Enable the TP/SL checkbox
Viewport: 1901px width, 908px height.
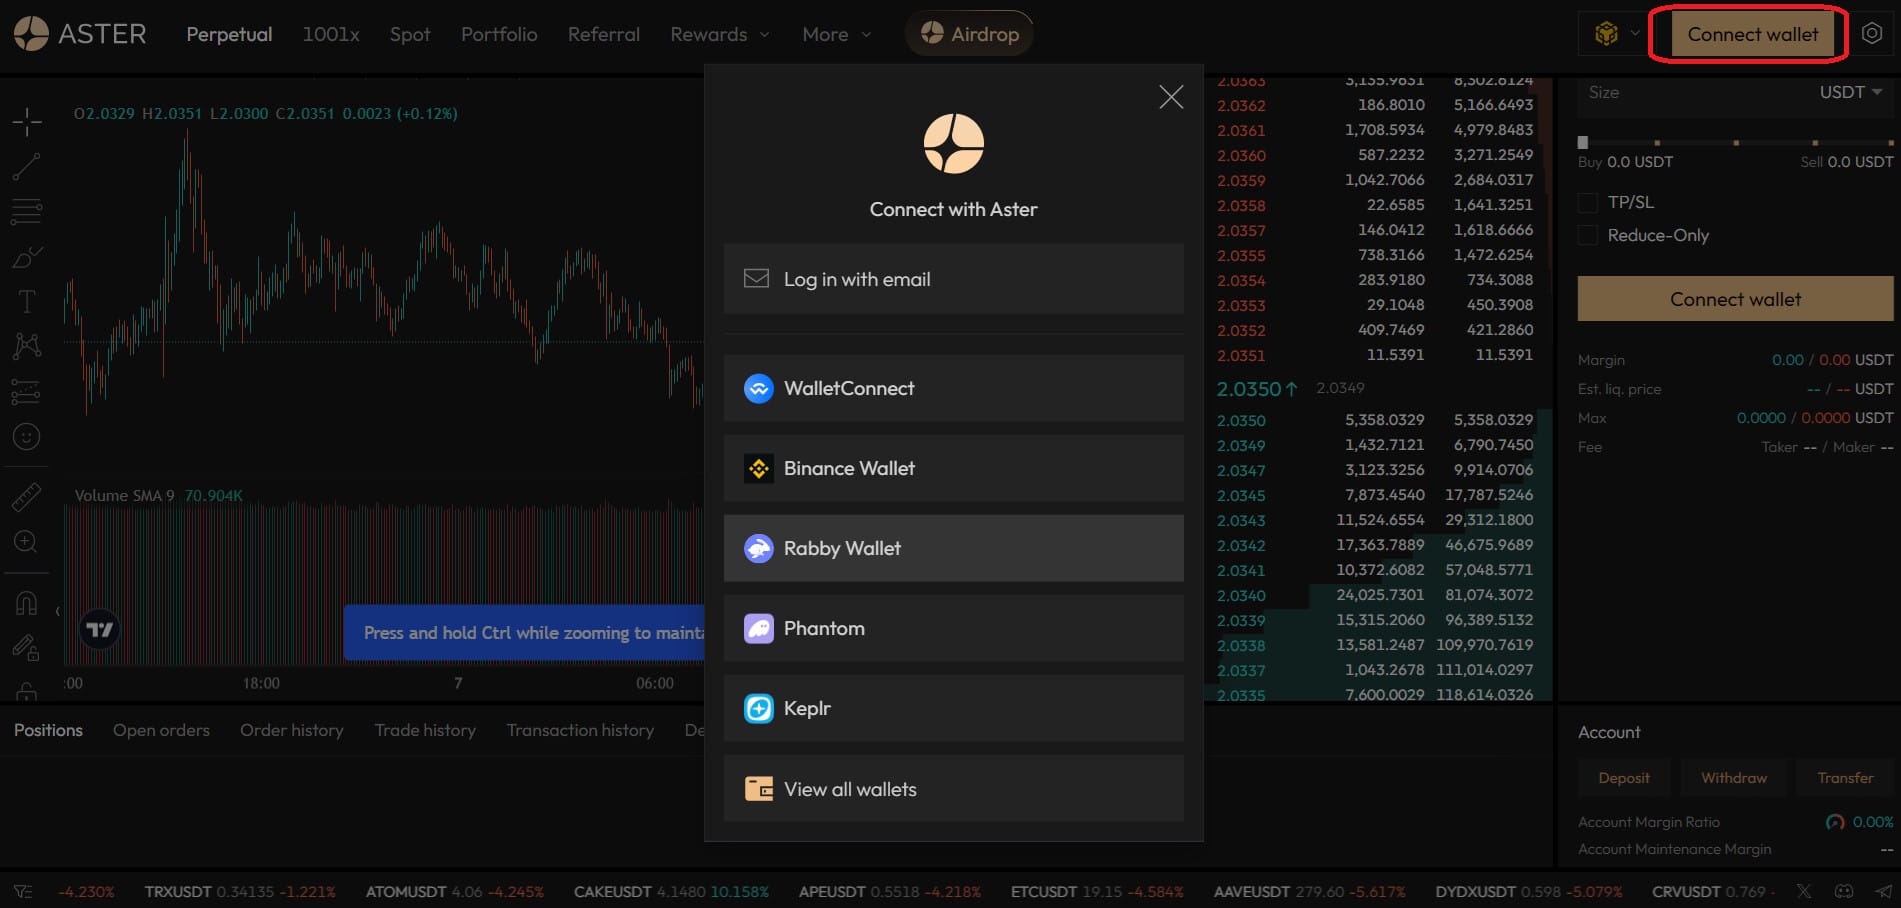[1587, 203]
